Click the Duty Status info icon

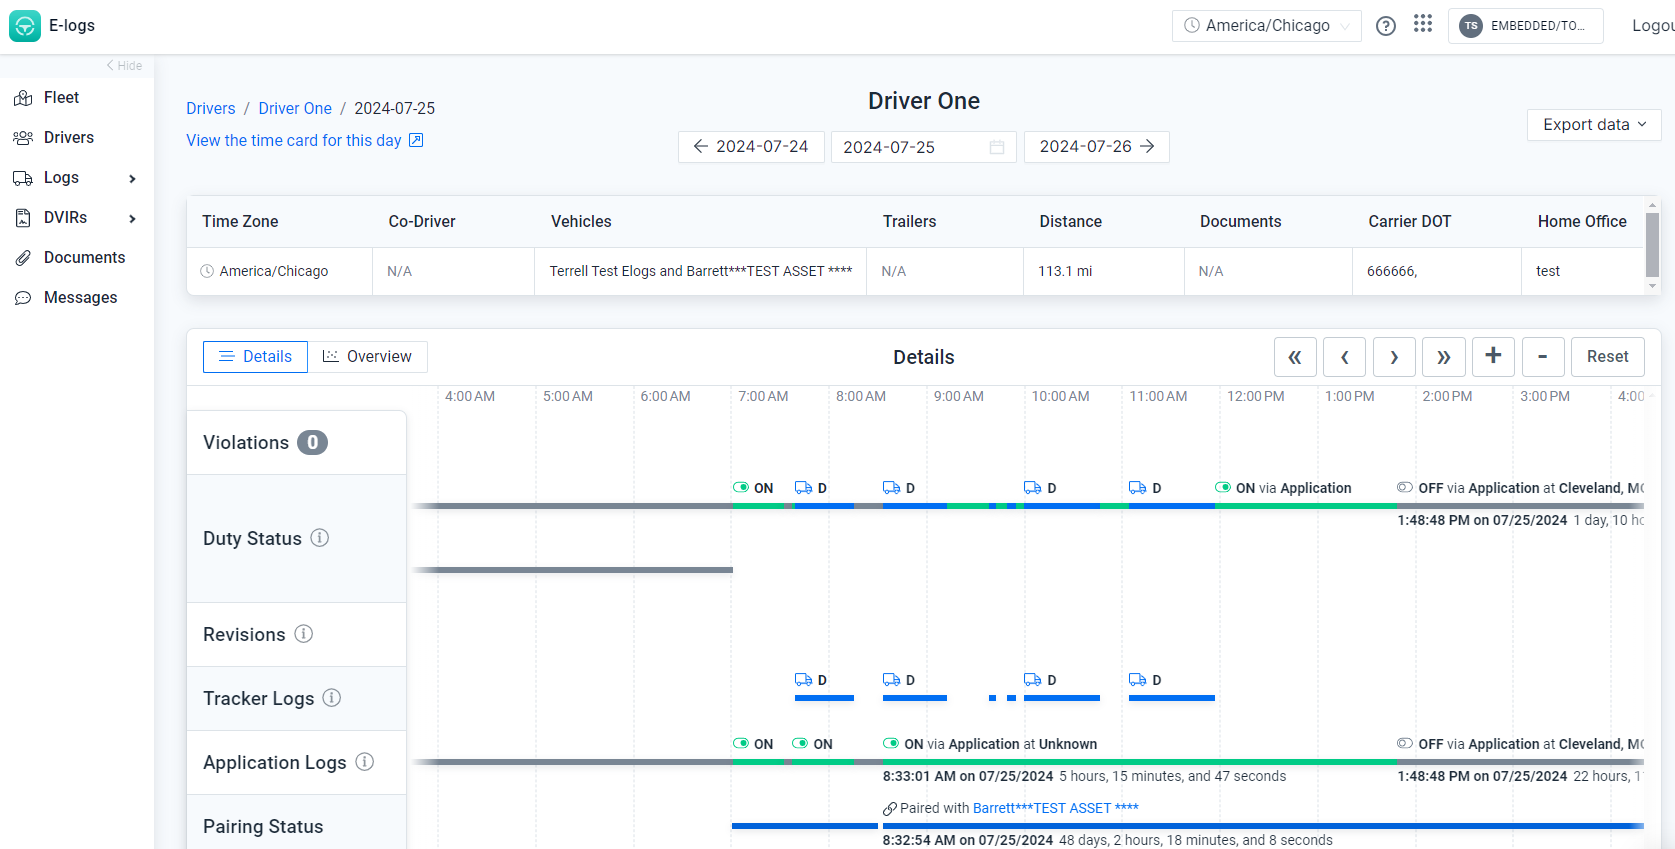[x=319, y=538]
